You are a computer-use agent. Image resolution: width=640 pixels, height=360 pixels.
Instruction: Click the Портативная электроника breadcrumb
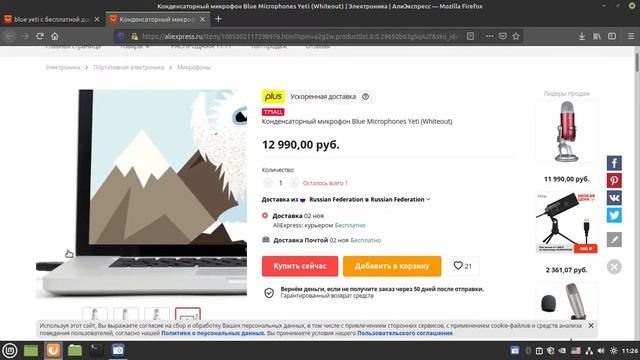tap(129, 67)
